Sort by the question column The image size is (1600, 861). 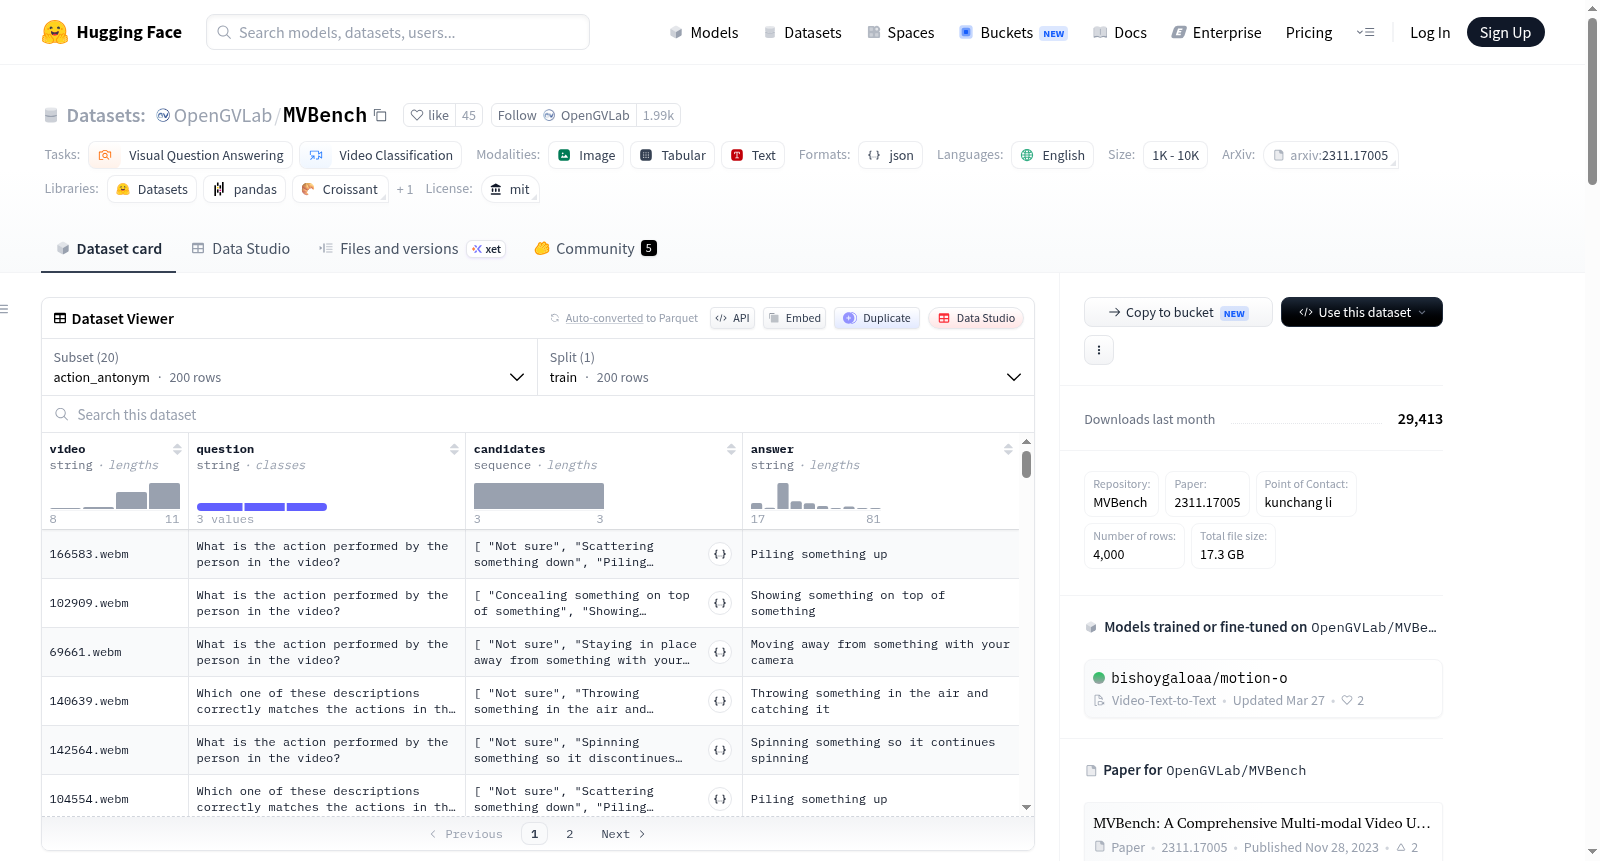[x=454, y=449]
